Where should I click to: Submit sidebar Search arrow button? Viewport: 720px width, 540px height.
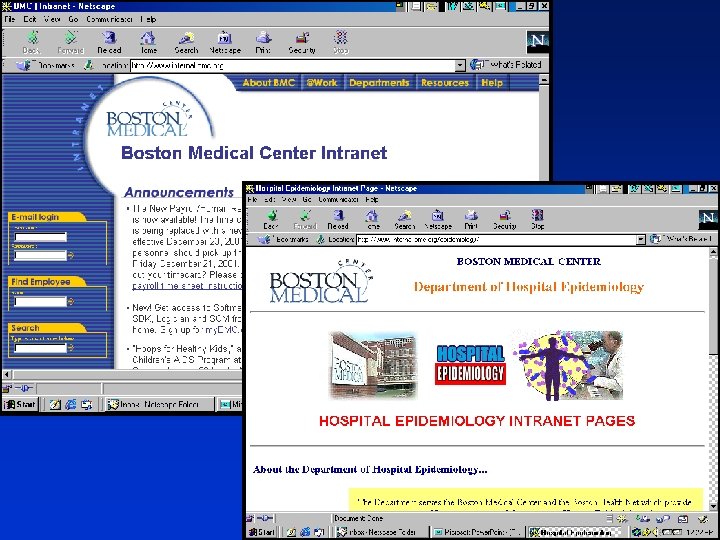point(71,348)
